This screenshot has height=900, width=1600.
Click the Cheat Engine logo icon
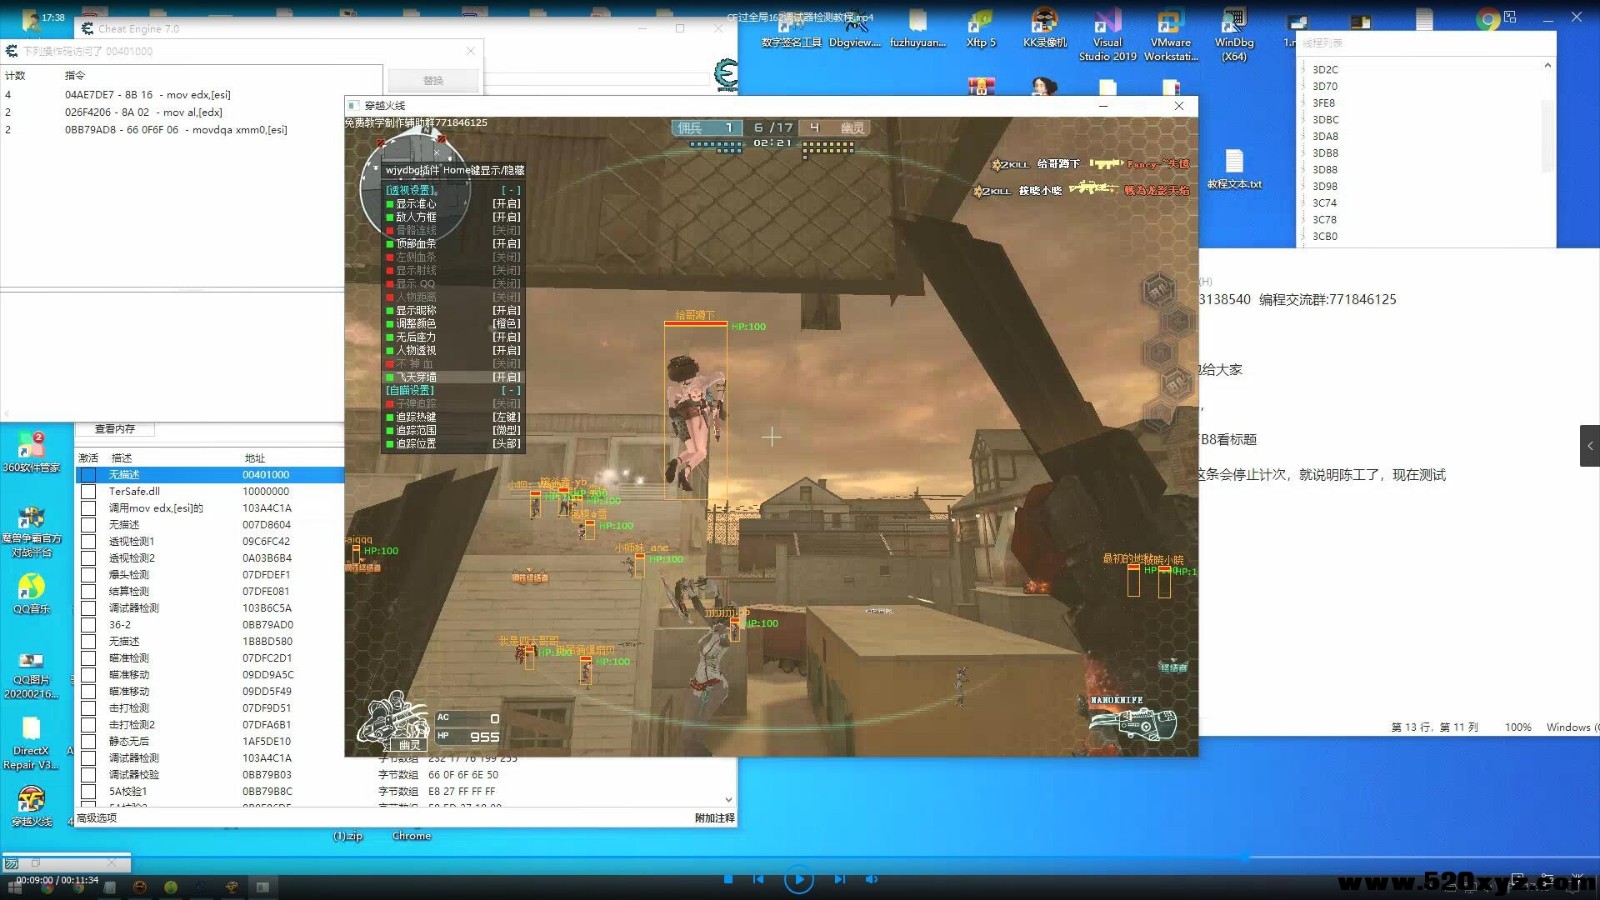726,75
